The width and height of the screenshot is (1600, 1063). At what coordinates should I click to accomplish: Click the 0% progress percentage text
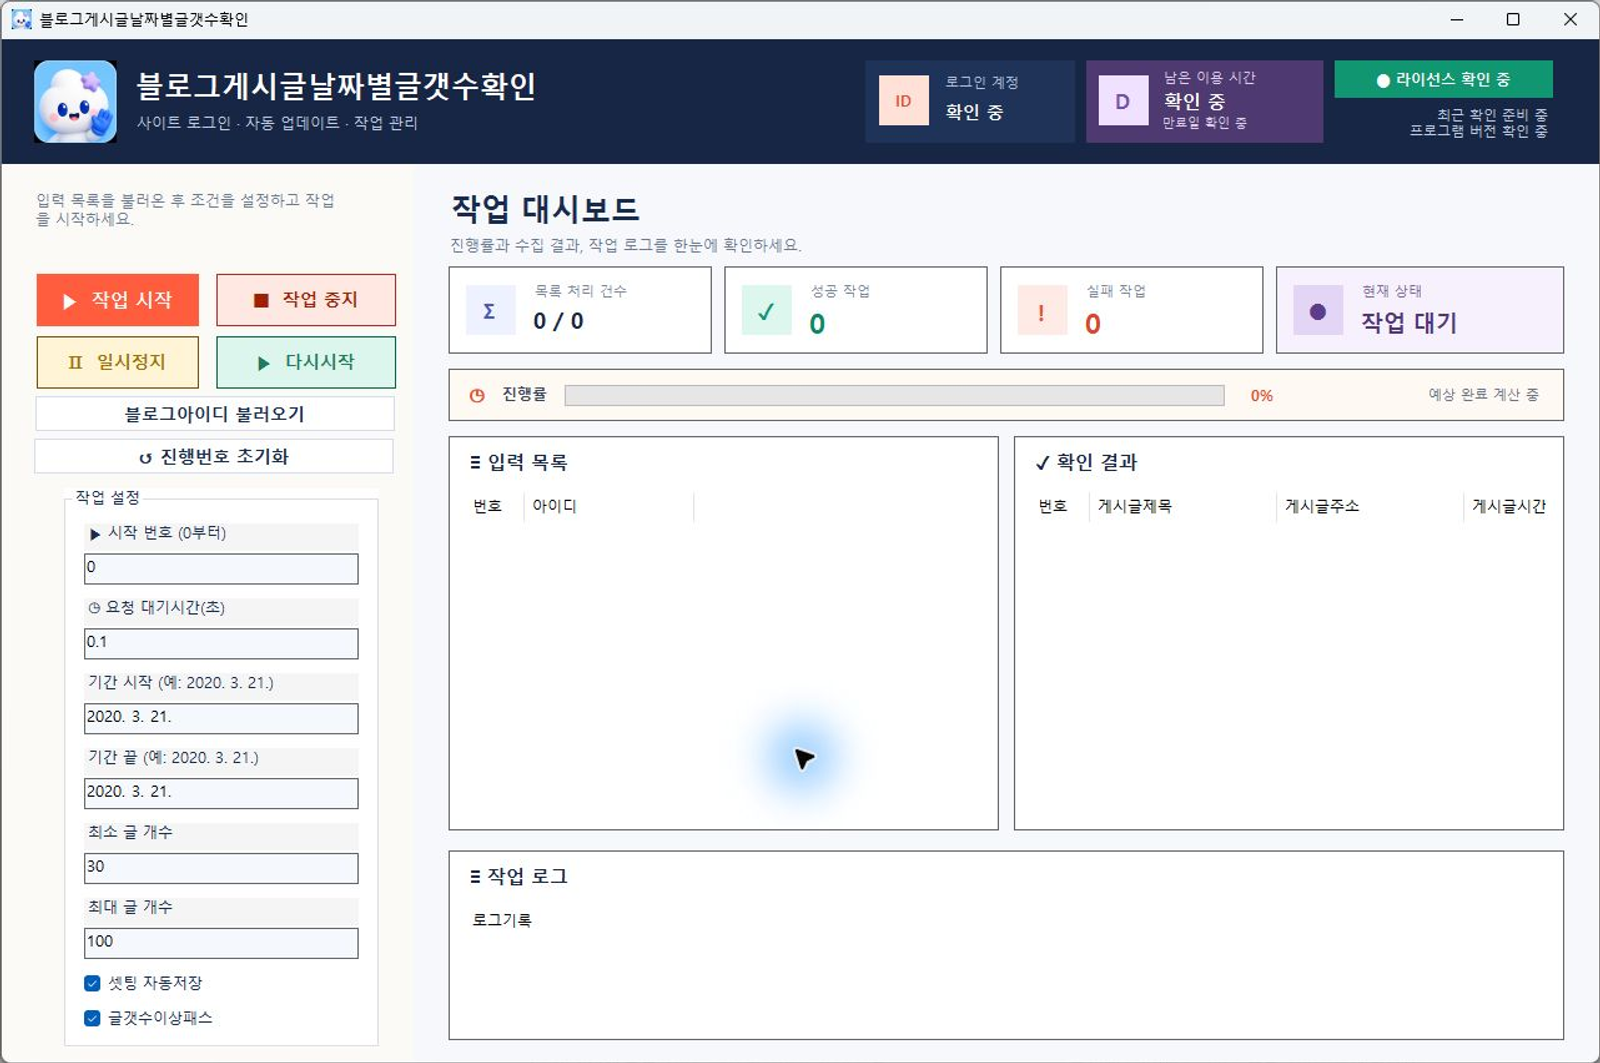pyautogui.click(x=1262, y=396)
